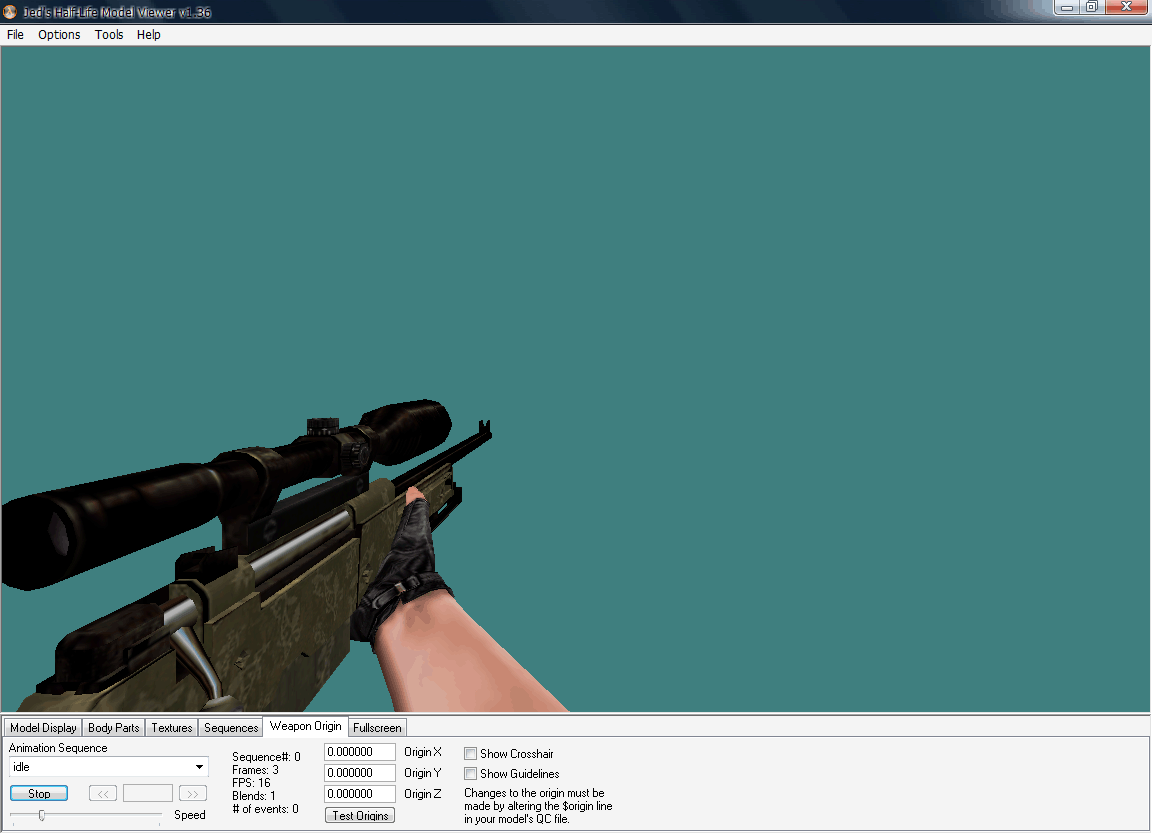Click the 'Frames: 3' info text
1152x834 pixels.
255,770
